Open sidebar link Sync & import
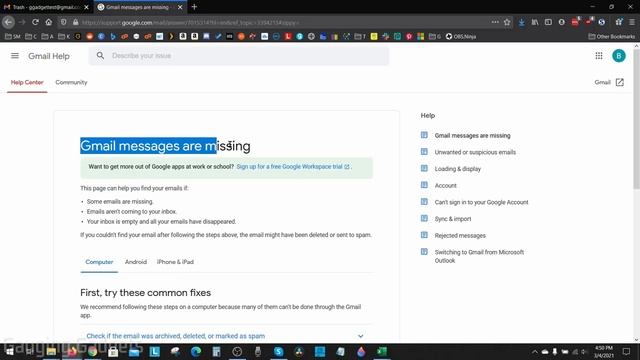 [453, 219]
